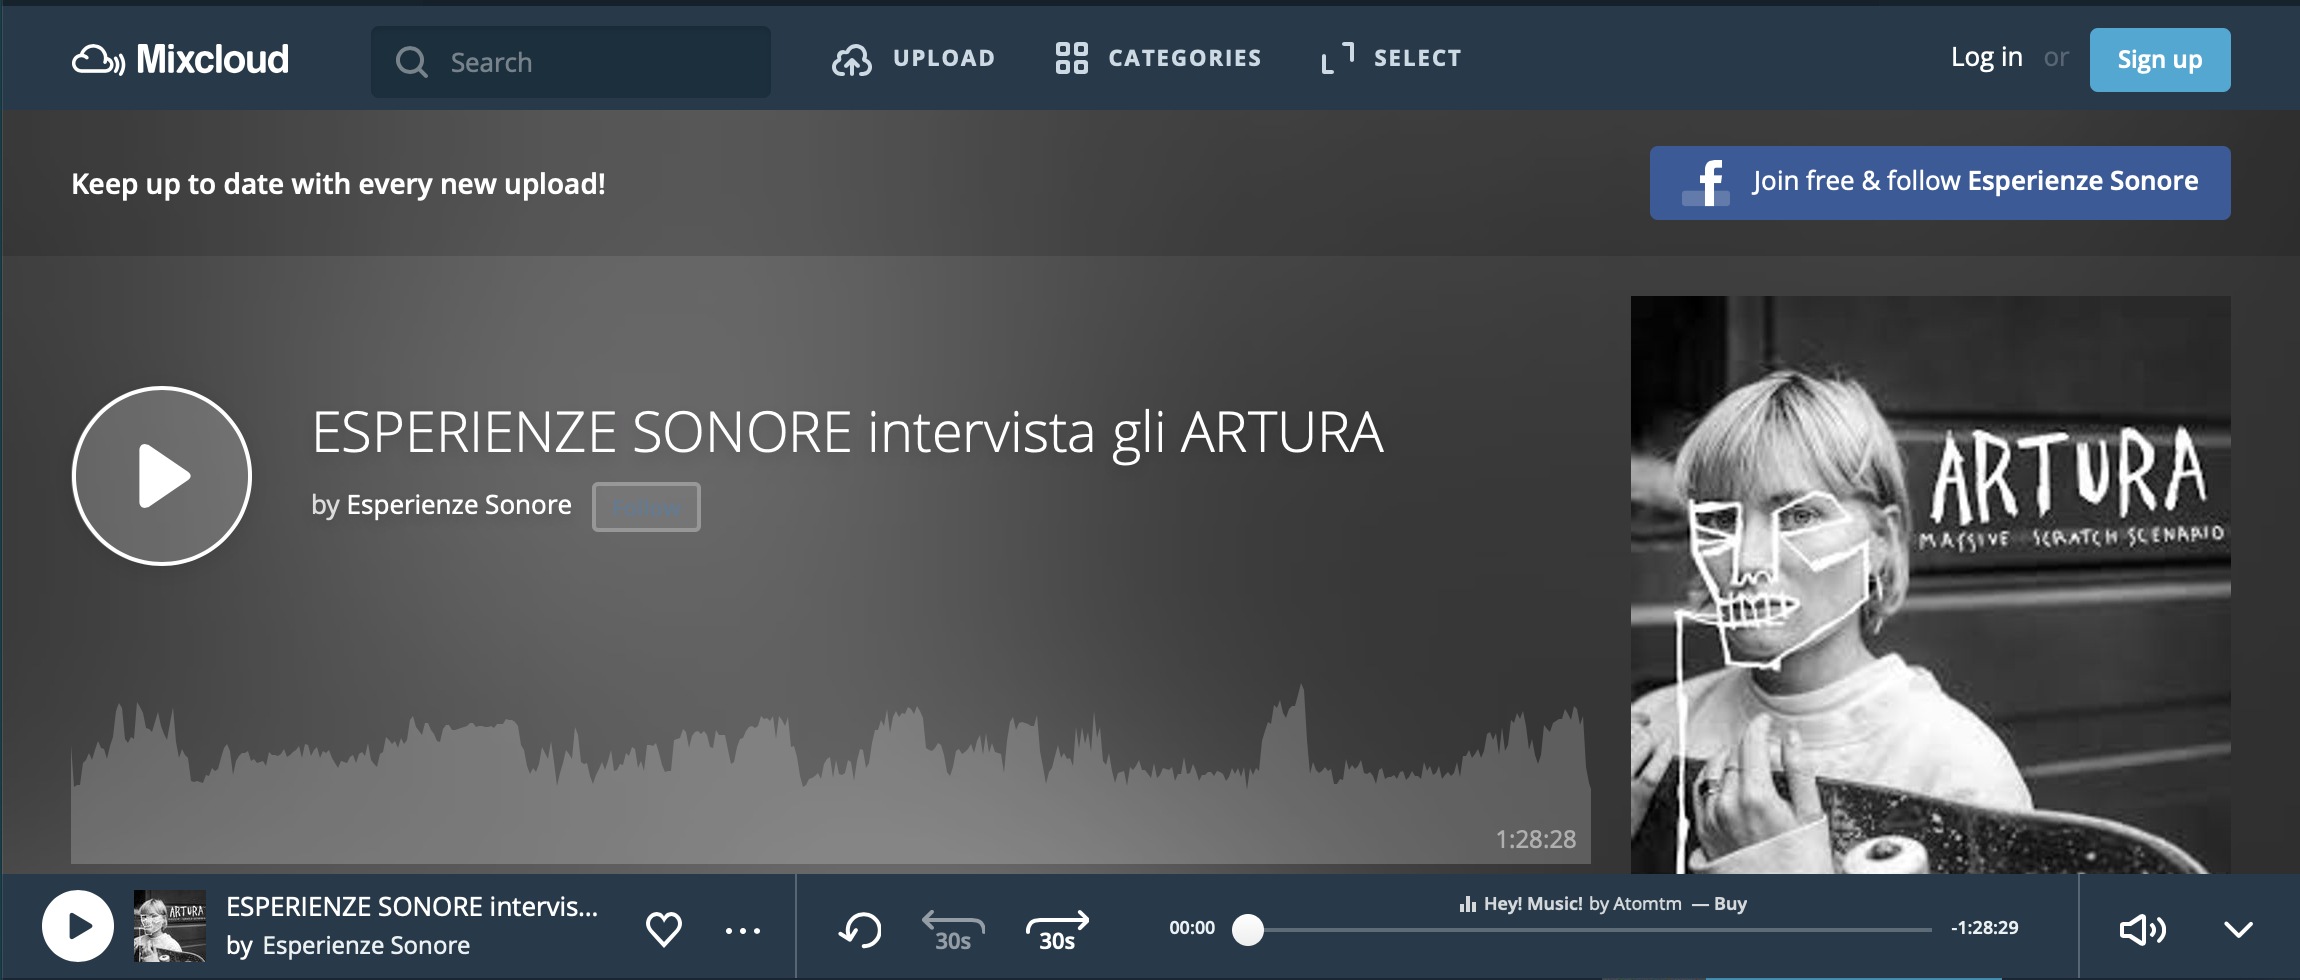
Task: Open the small ARTURA thumbnail in player
Action: [x=170, y=926]
